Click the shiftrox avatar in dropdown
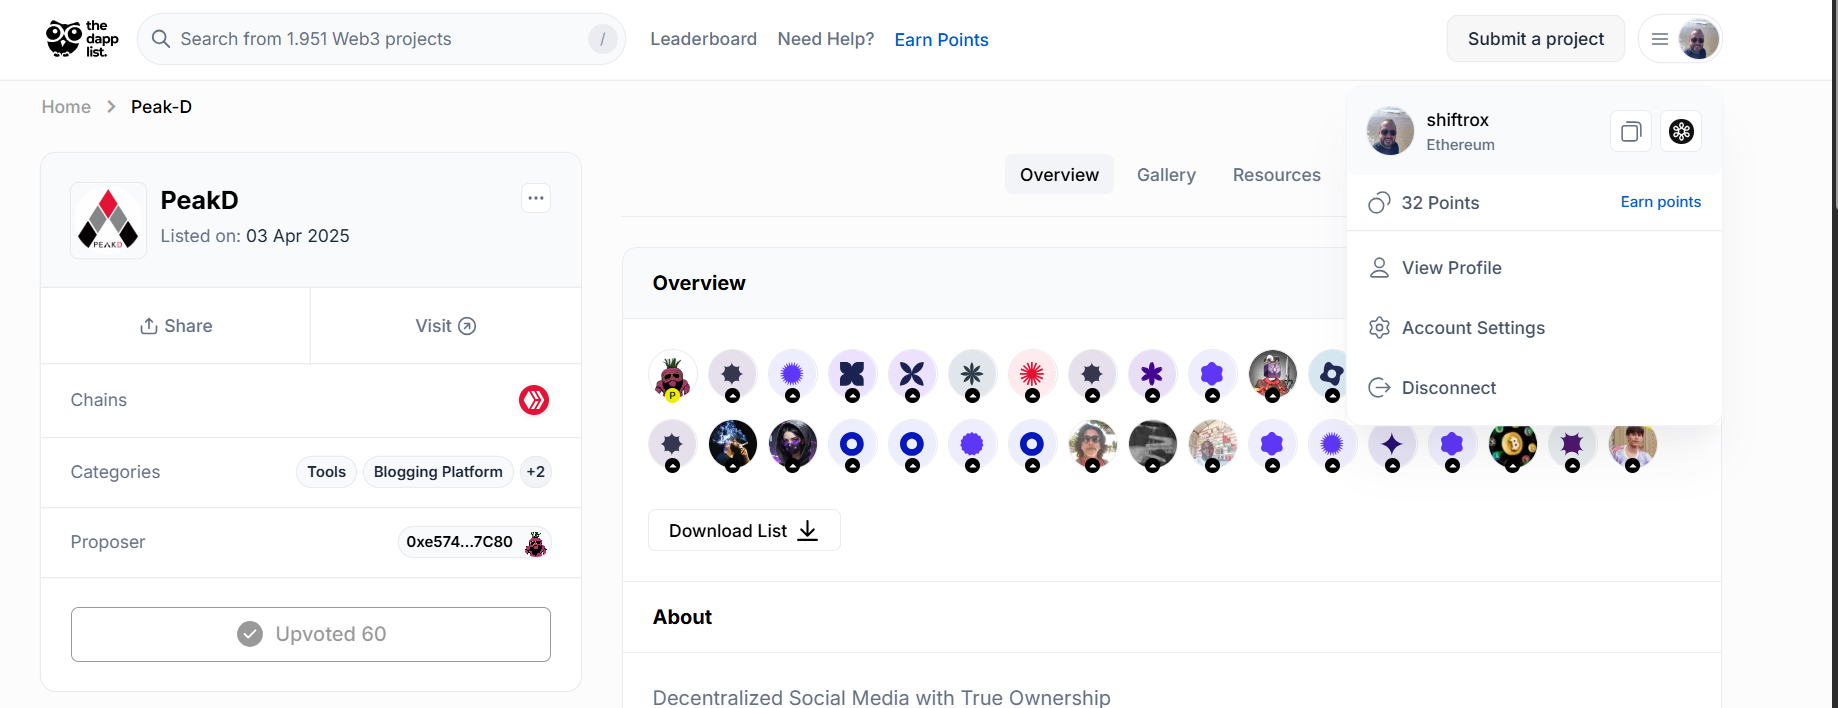Screen dimensions: 1838x708 (1390, 131)
